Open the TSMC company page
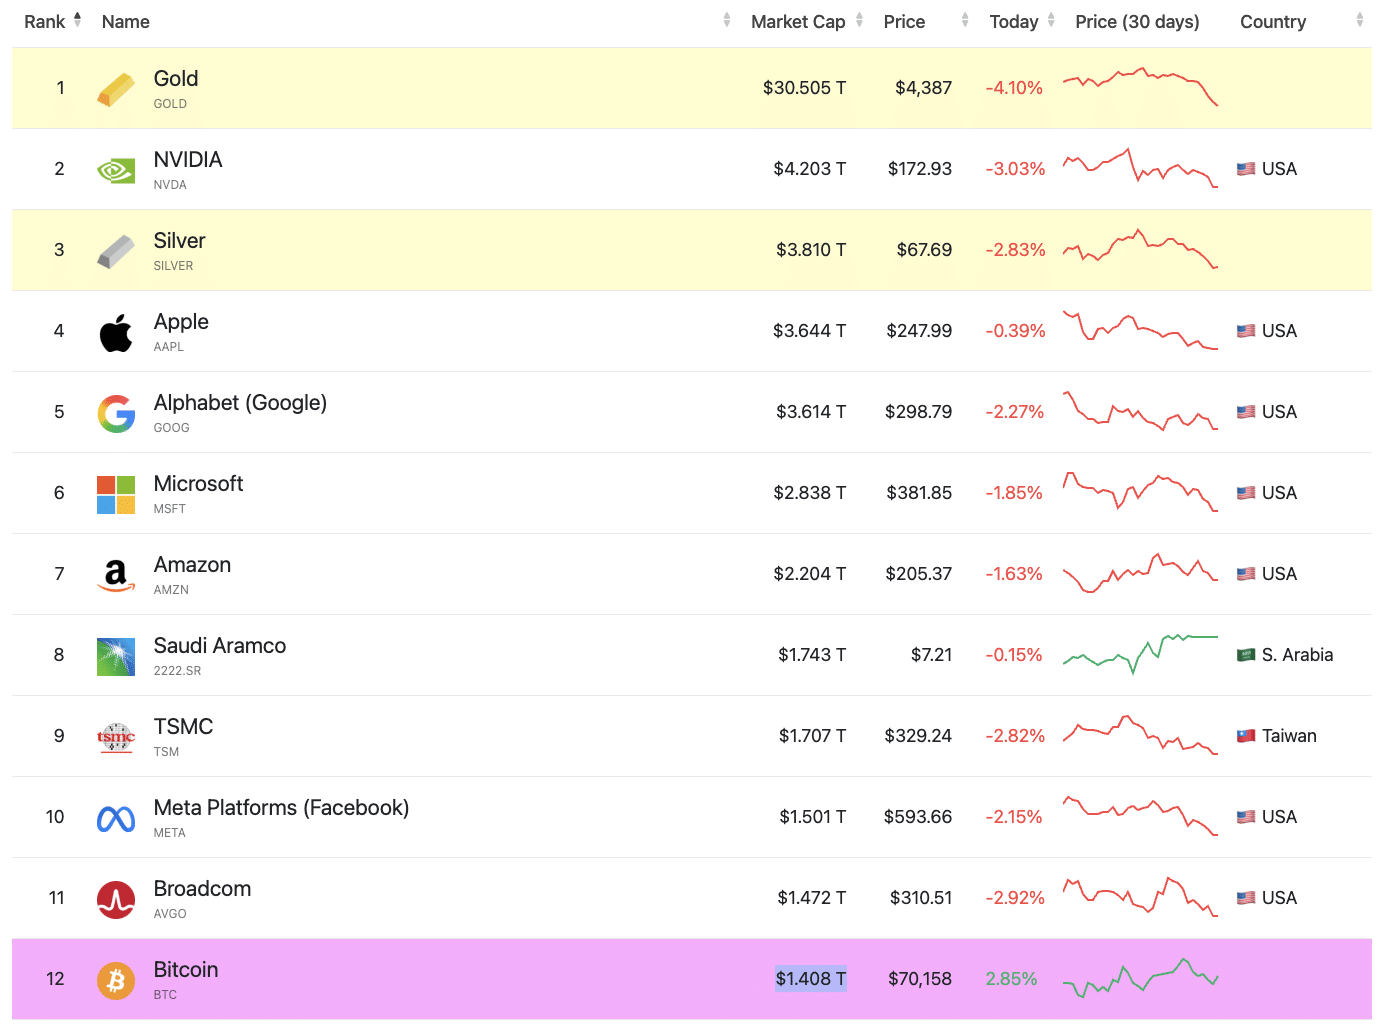 pos(183,727)
